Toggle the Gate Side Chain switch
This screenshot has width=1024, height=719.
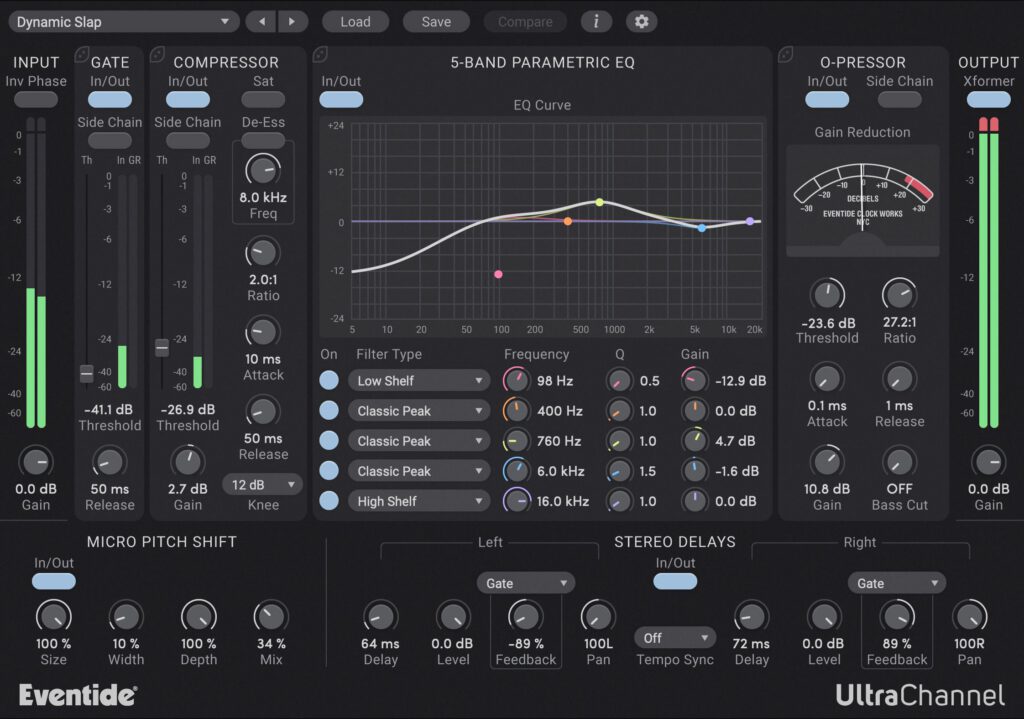(x=110, y=140)
